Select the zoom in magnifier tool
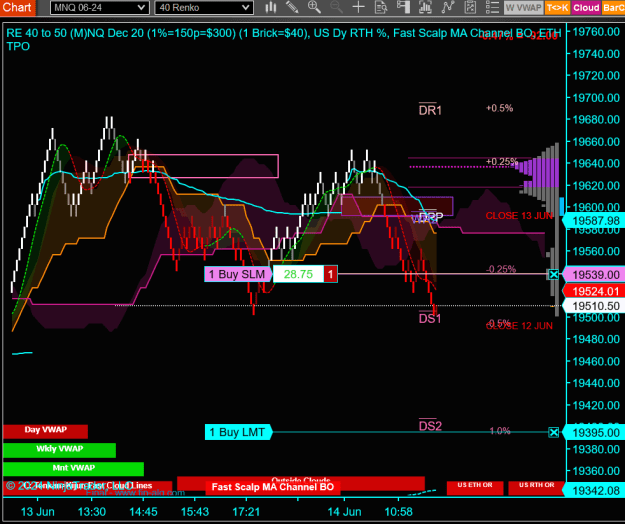The width and height of the screenshot is (625, 524). (314, 7)
